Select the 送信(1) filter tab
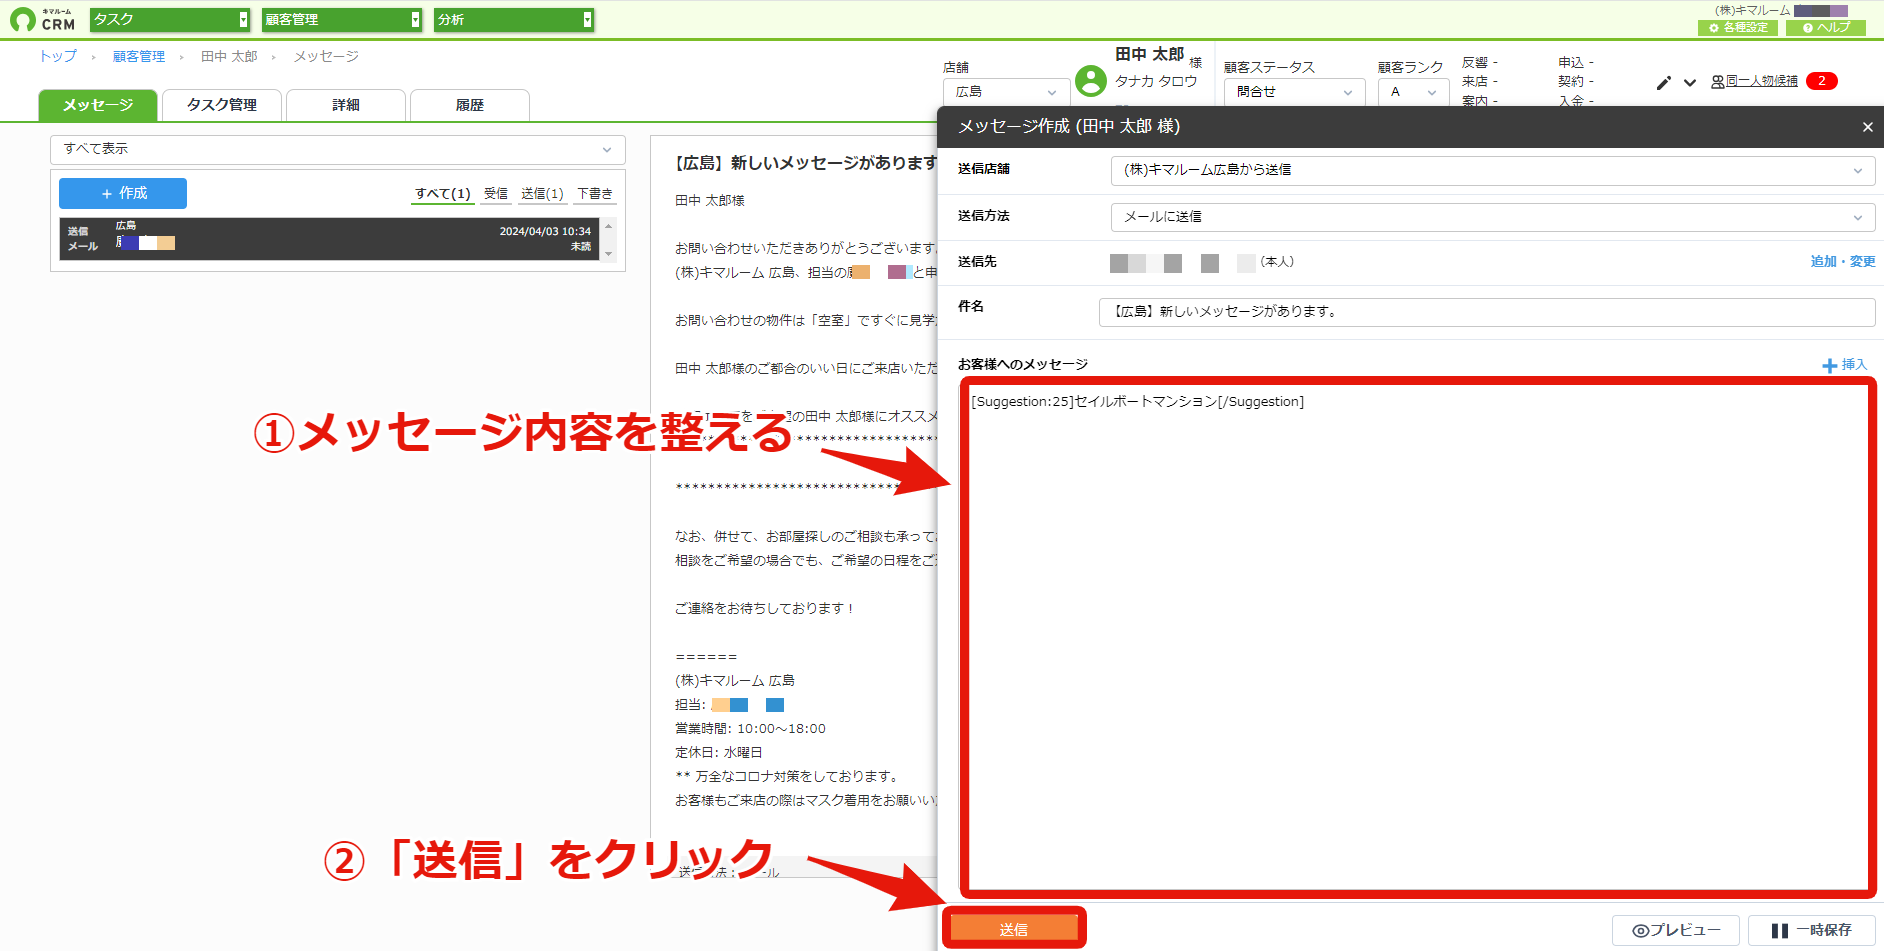Image resolution: width=1884 pixels, height=951 pixels. click(542, 194)
